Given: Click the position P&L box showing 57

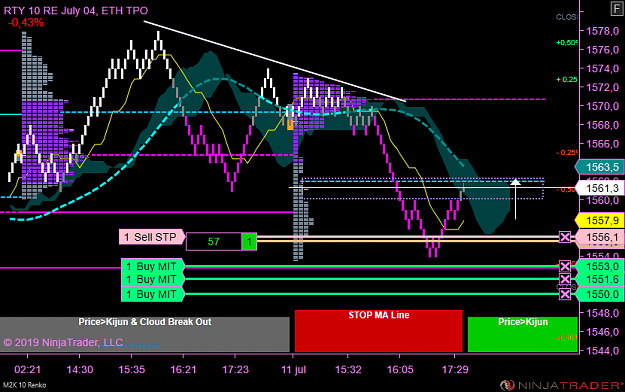Looking at the screenshot, I should point(214,242).
